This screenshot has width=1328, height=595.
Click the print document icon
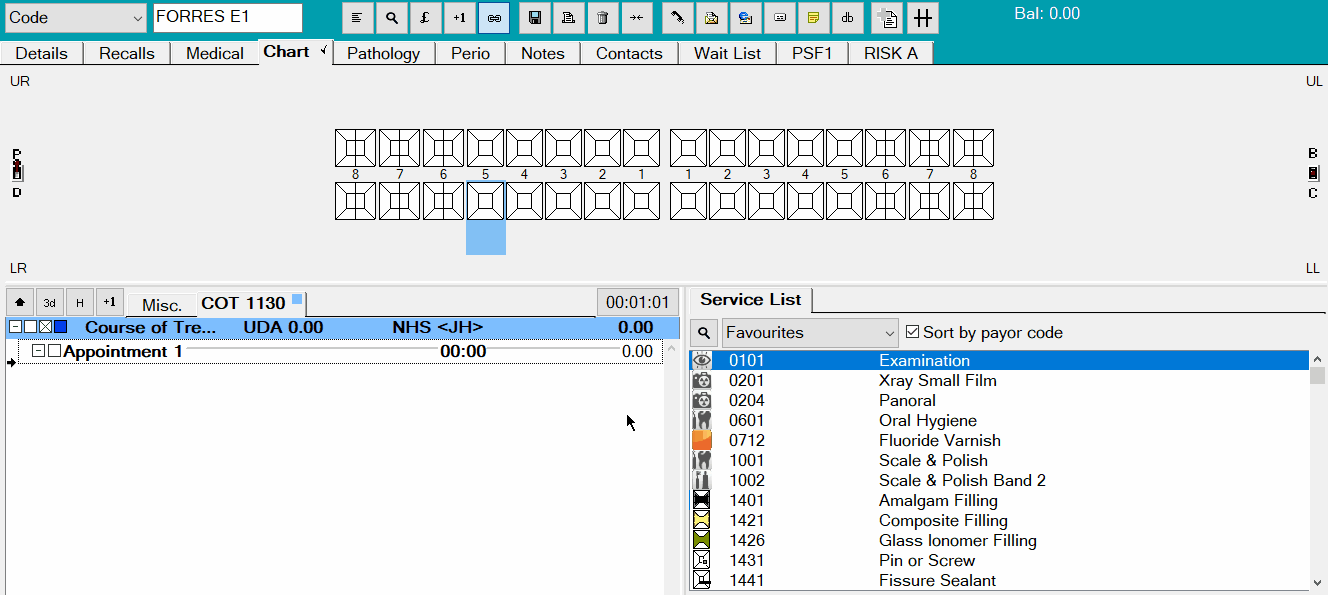coord(568,18)
